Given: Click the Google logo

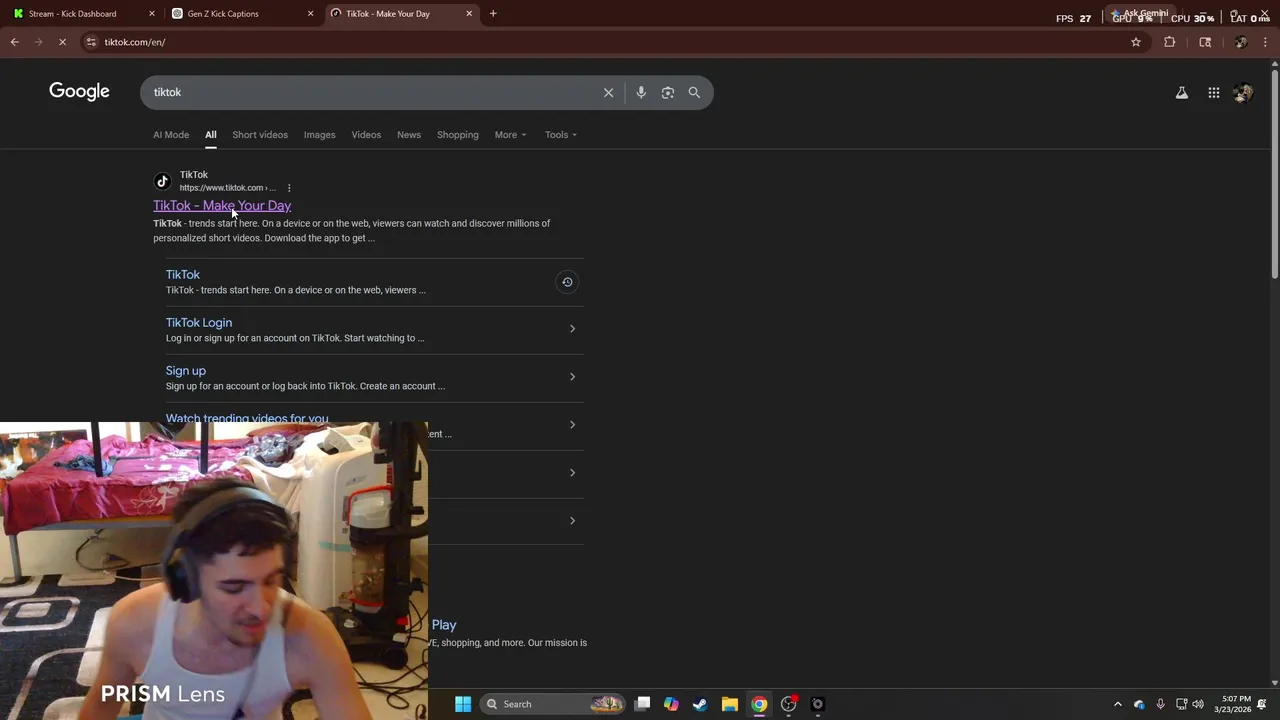Looking at the screenshot, I should pyautogui.click(x=79, y=91).
